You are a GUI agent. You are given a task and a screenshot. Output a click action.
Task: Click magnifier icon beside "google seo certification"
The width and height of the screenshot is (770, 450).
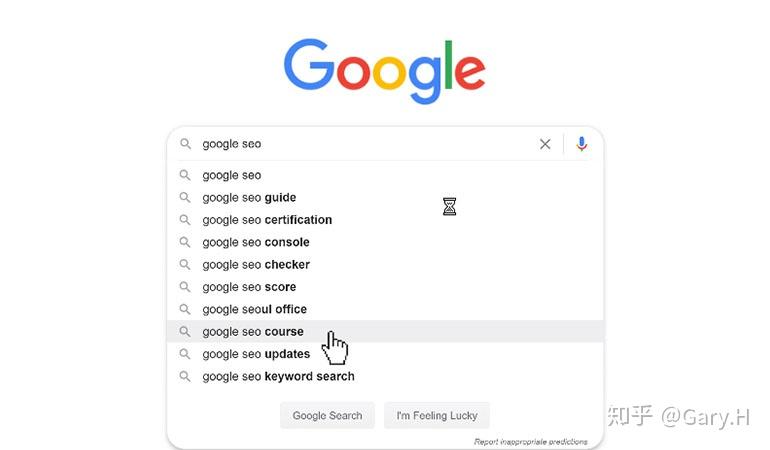(185, 220)
